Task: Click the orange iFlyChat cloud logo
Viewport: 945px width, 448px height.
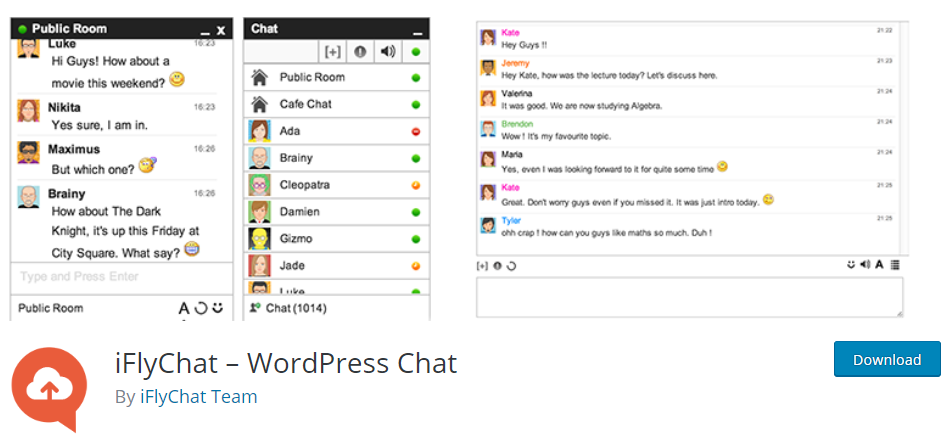Action: coord(49,390)
